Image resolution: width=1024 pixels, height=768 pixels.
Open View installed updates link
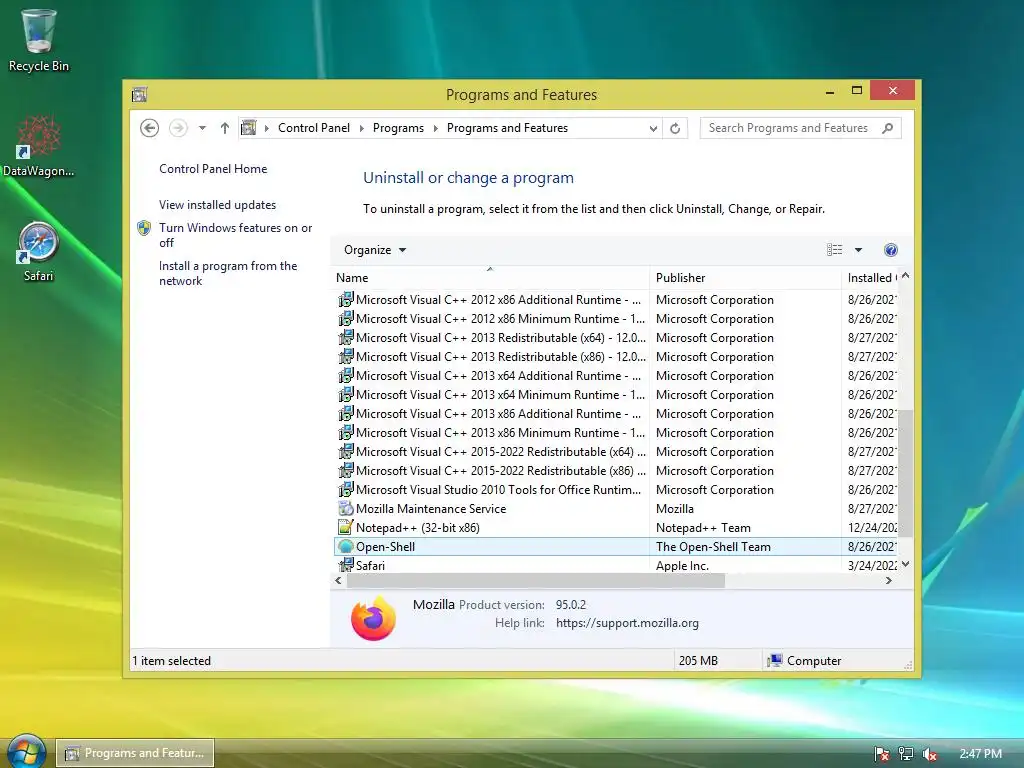tap(217, 205)
